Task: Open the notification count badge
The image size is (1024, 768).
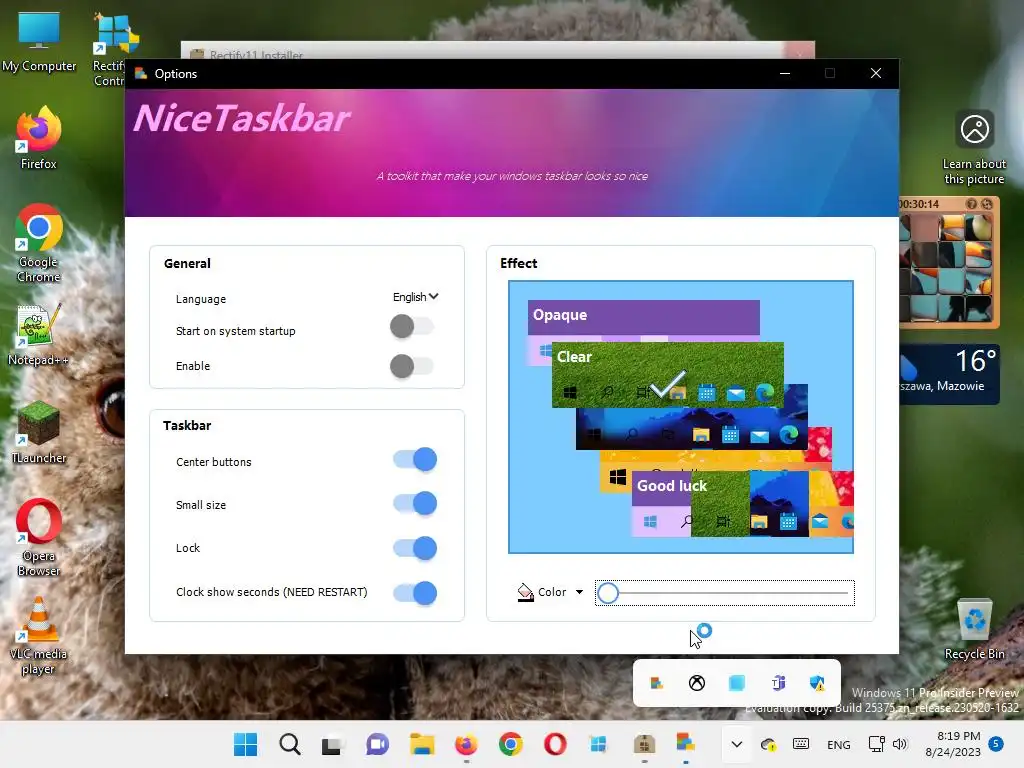Action: (996, 743)
